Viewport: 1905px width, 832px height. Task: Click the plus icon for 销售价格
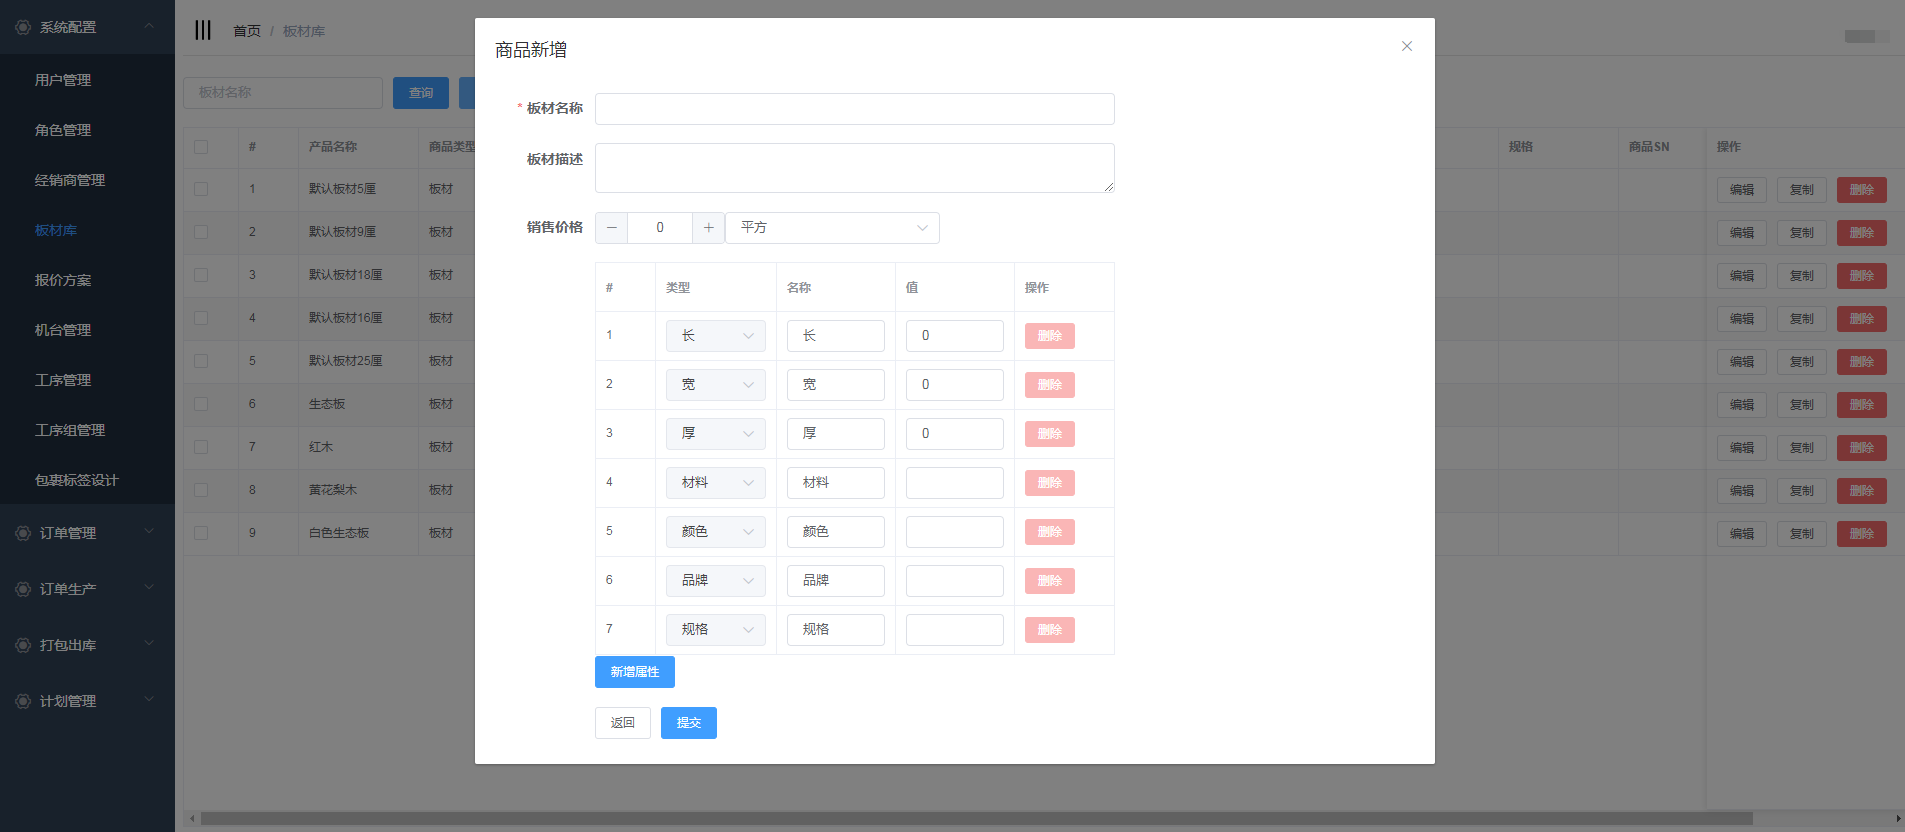pos(708,228)
